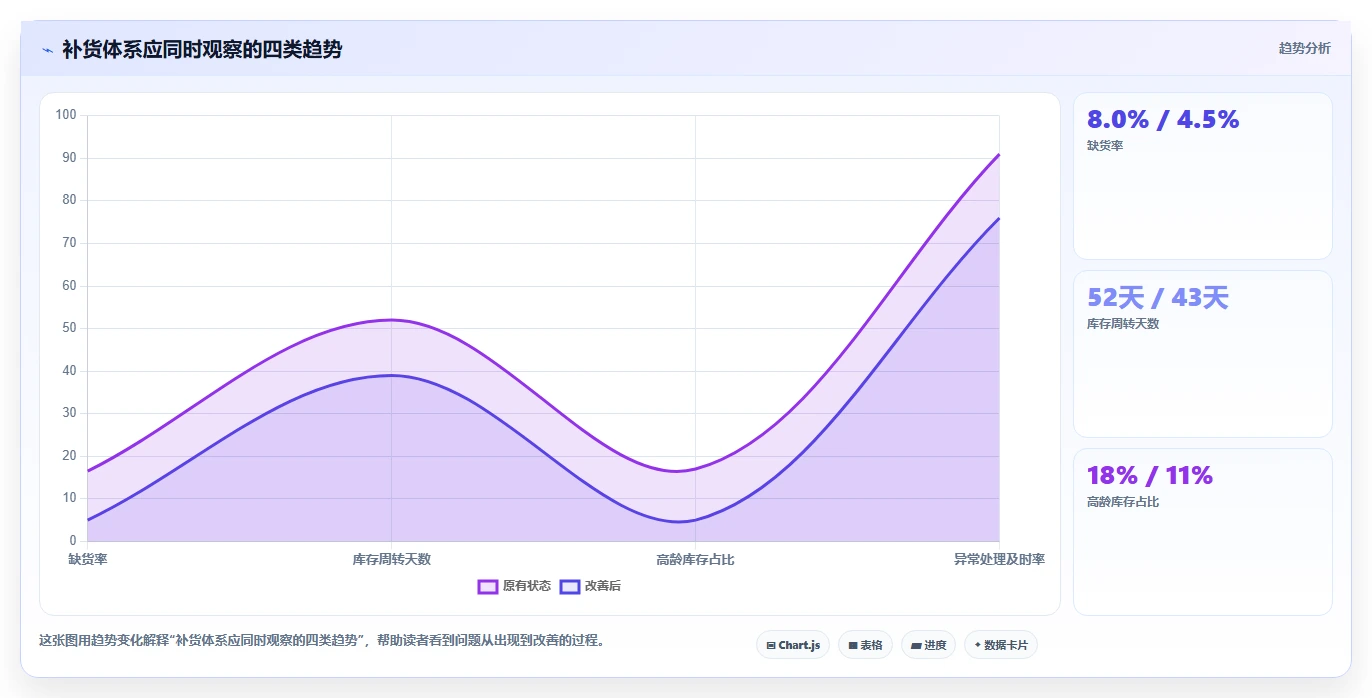Click the icon in the Chart.js tag
The image size is (1372, 698).
click(x=771, y=646)
